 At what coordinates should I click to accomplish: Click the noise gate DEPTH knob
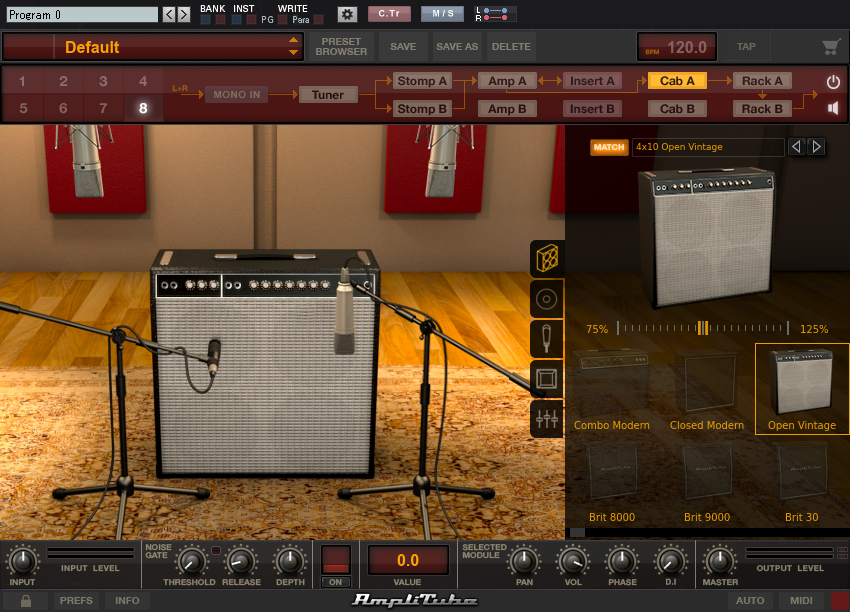[290, 561]
